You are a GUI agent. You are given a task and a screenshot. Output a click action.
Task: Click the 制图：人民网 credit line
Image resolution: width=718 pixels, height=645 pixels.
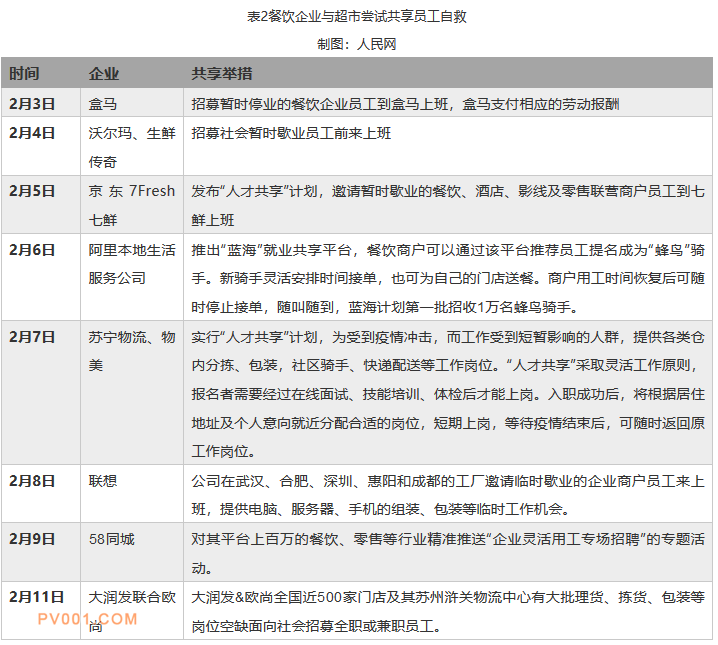coord(358,44)
